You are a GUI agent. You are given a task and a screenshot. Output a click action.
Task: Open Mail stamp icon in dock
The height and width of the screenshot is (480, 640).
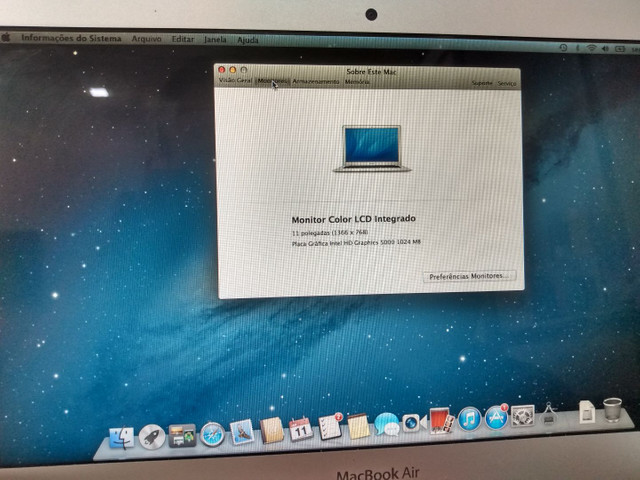242,432
